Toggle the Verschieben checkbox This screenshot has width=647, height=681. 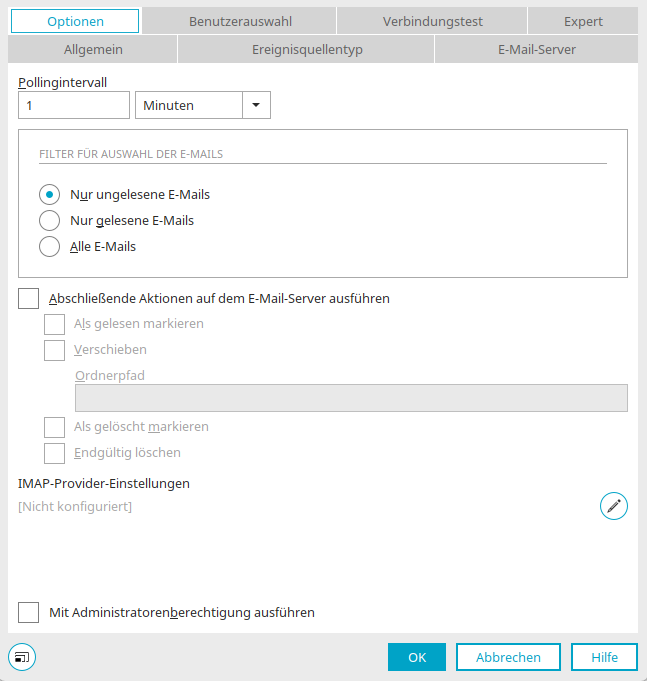click(54, 350)
